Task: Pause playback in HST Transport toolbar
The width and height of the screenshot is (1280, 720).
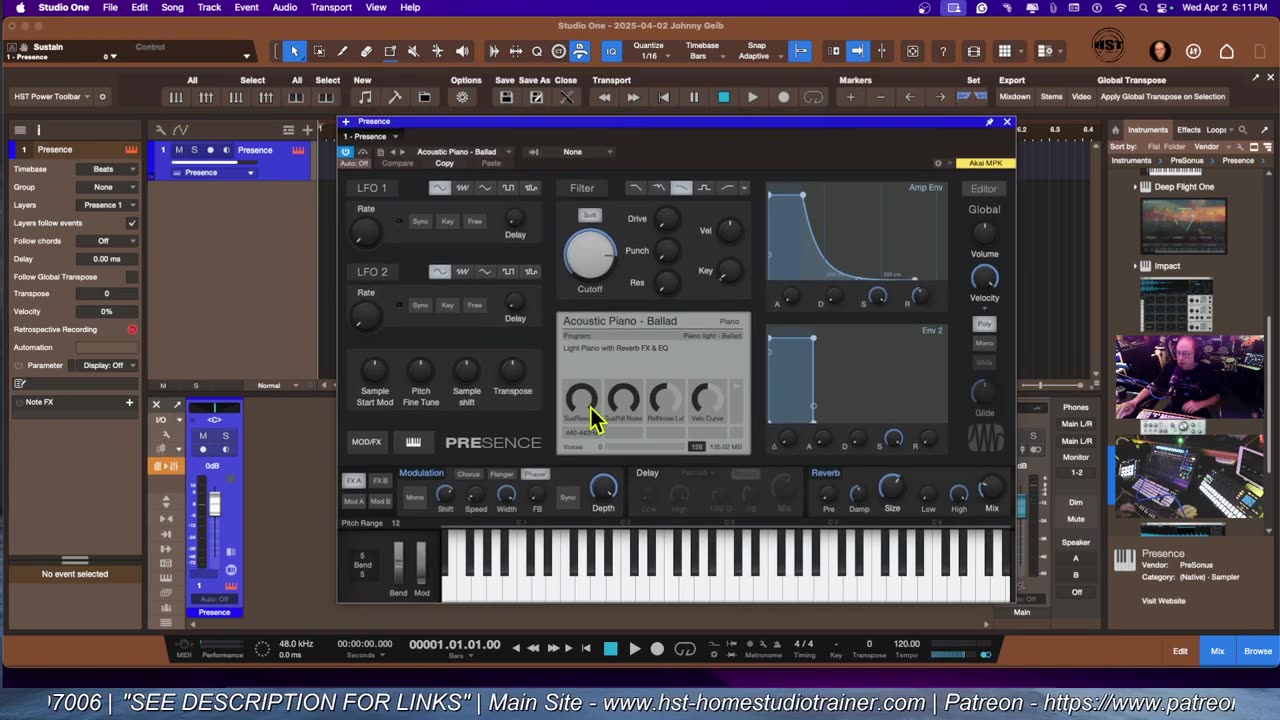Action: (693, 97)
